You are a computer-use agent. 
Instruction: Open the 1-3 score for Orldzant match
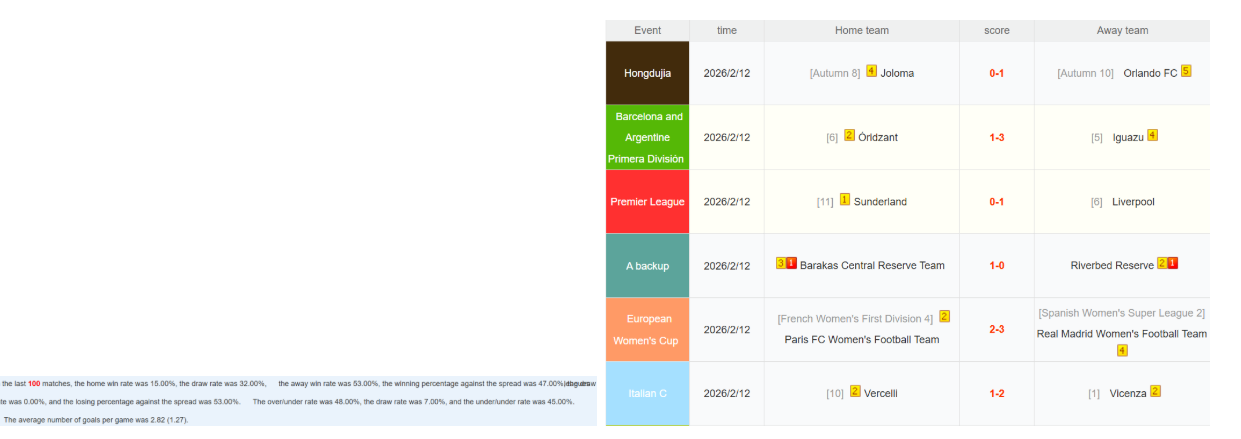[996, 138]
